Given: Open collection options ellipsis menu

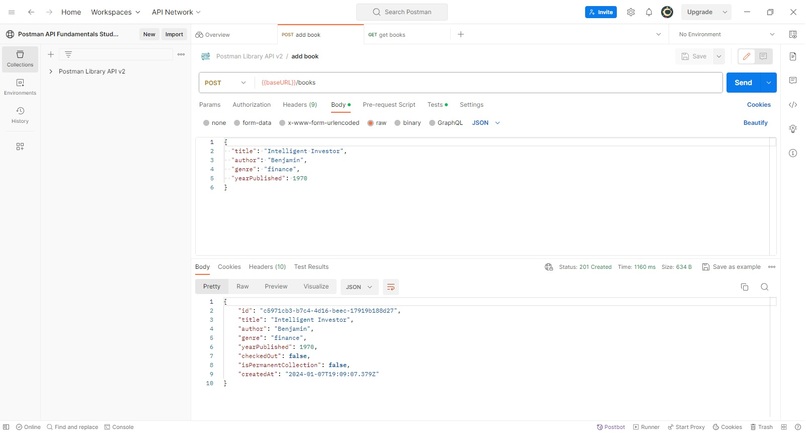Looking at the screenshot, I should click(181, 54).
